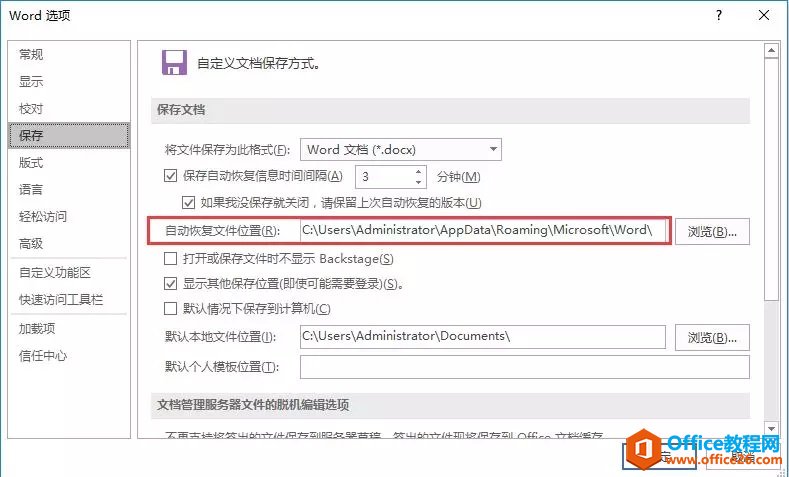Browse for the 自动恢复文件位置 folder
This screenshot has height=477, width=789.
[712, 231]
